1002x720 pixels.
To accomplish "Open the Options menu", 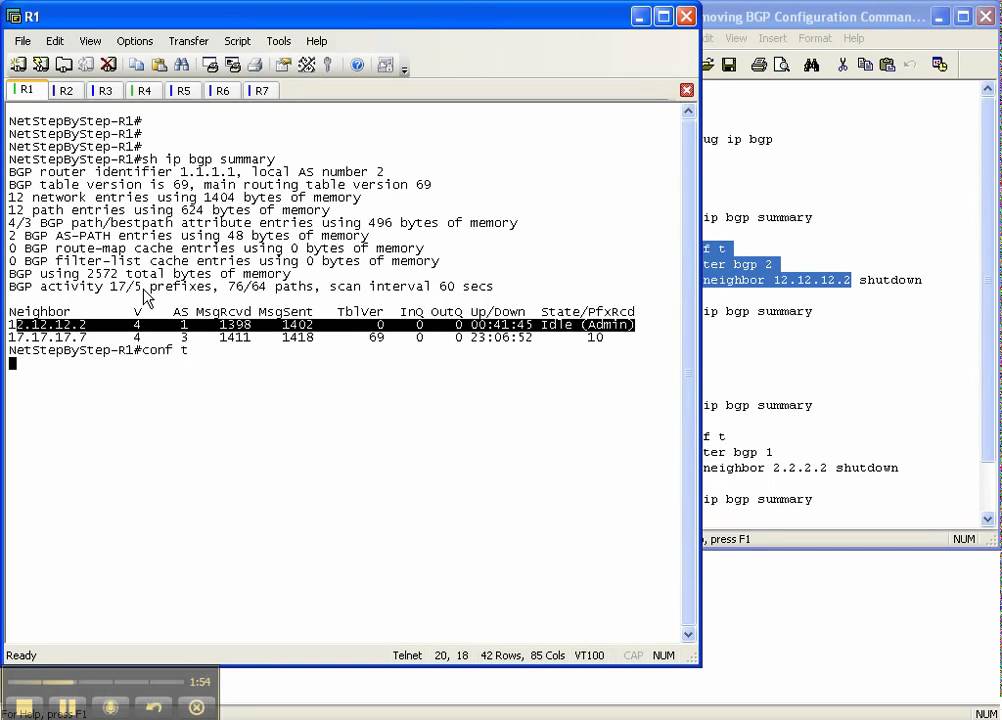I will [x=135, y=41].
